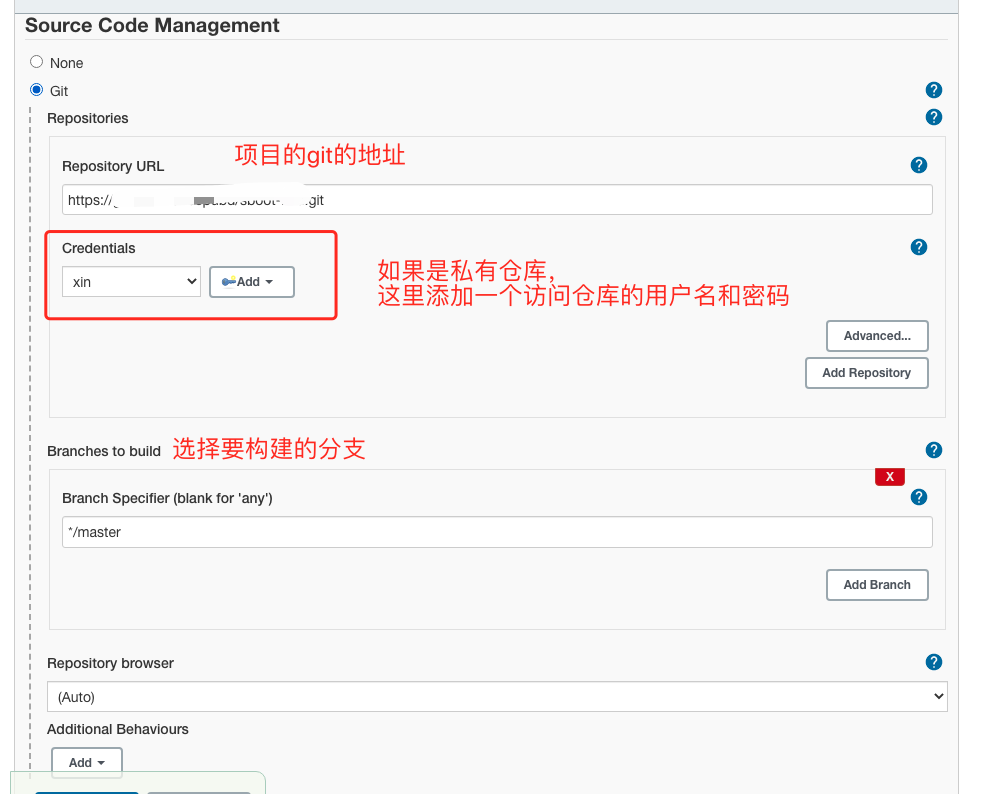Delete the branch with the red X
Screen dimensions: 988x794
click(x=890, y=476)
